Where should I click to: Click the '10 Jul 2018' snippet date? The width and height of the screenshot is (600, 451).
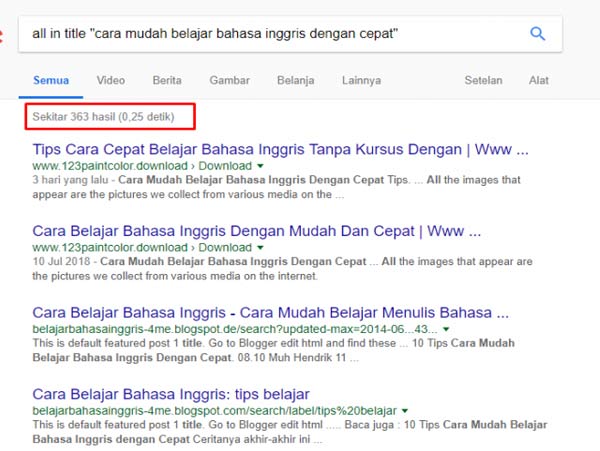pyautogui.click(x=61, y=261)
